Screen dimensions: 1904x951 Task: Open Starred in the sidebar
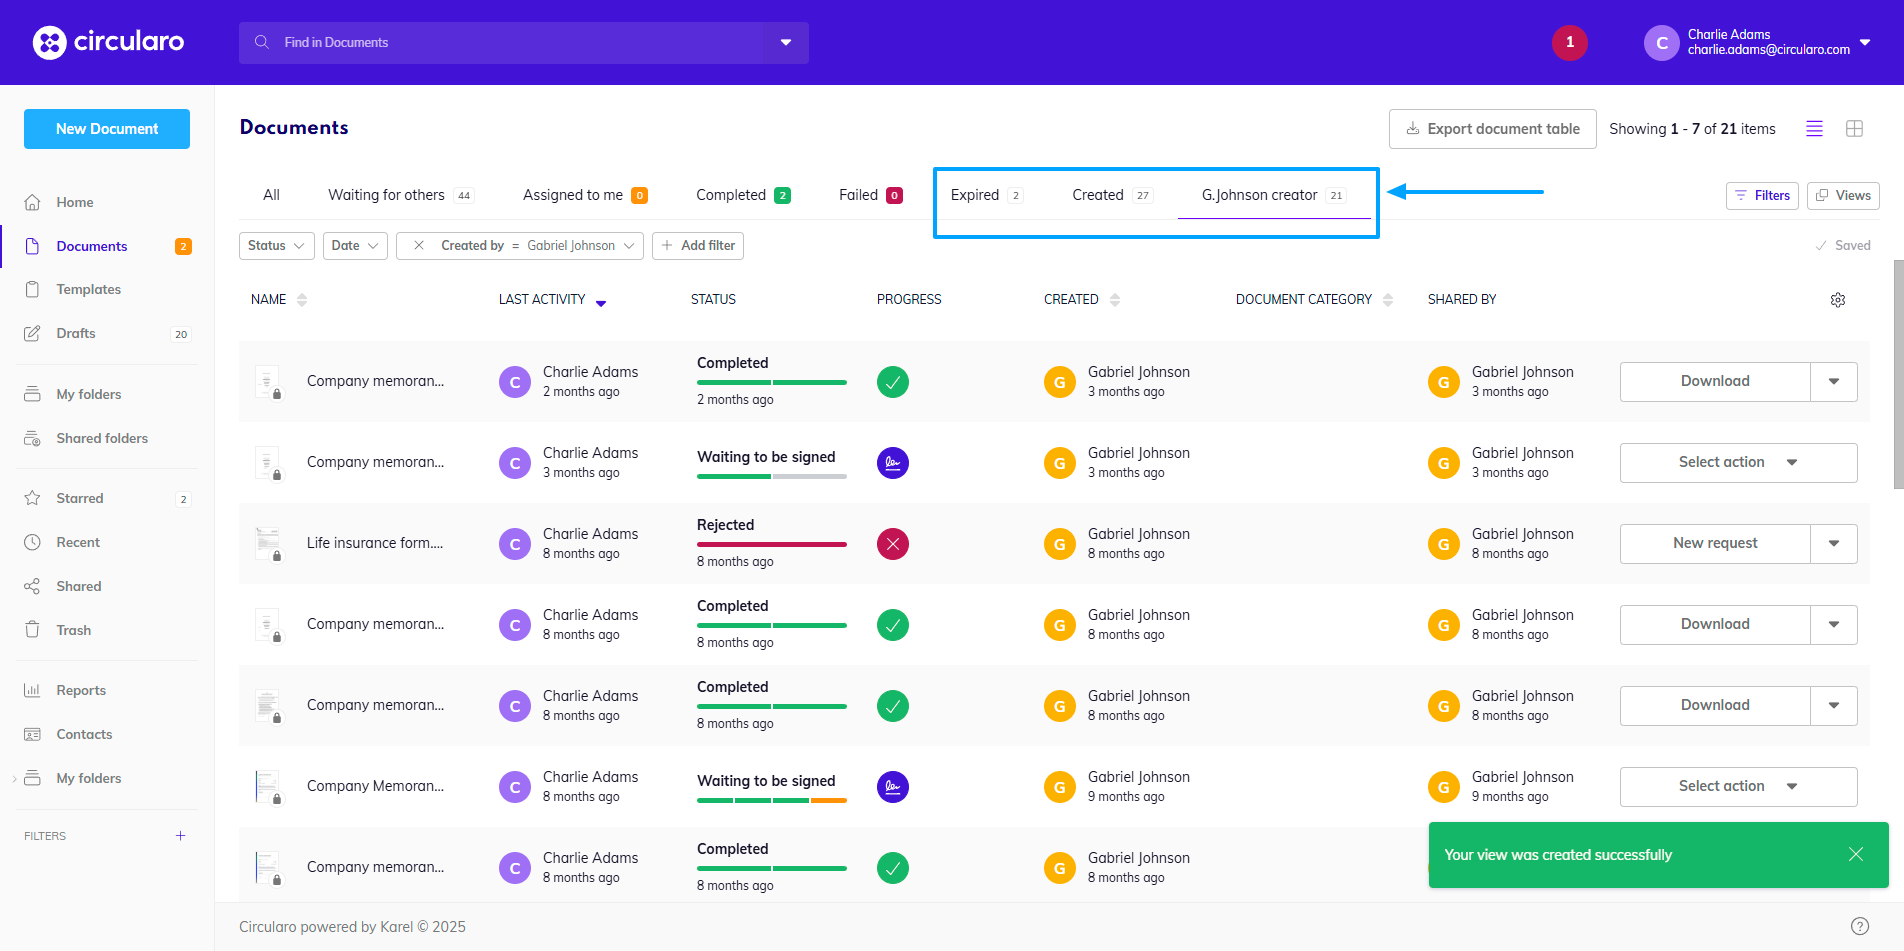tap(80, 498)
